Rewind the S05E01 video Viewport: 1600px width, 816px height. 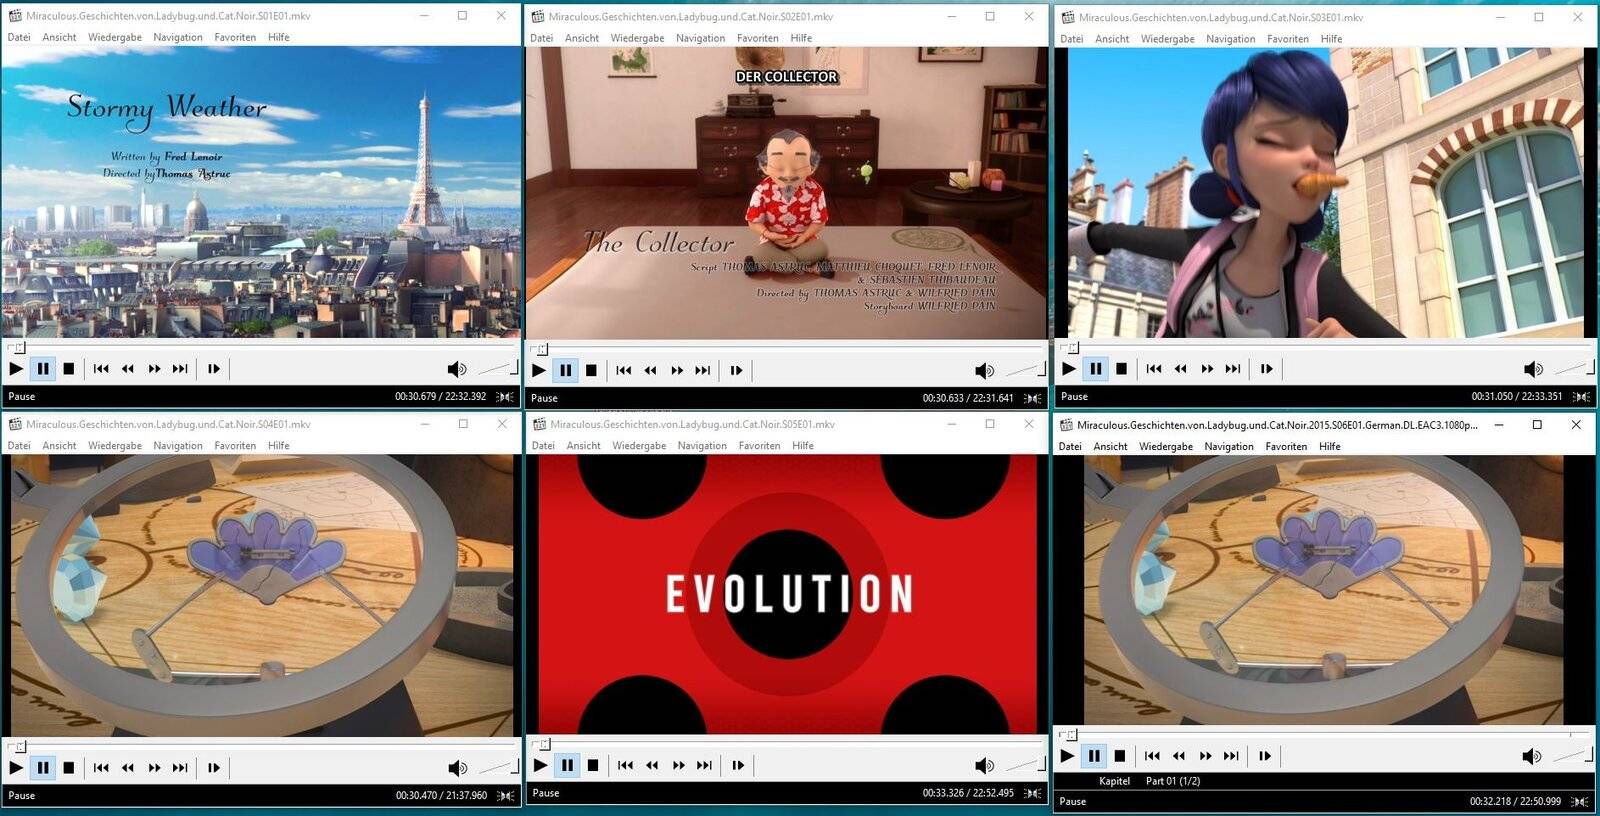pyautogui.click(x=652, y=766)
